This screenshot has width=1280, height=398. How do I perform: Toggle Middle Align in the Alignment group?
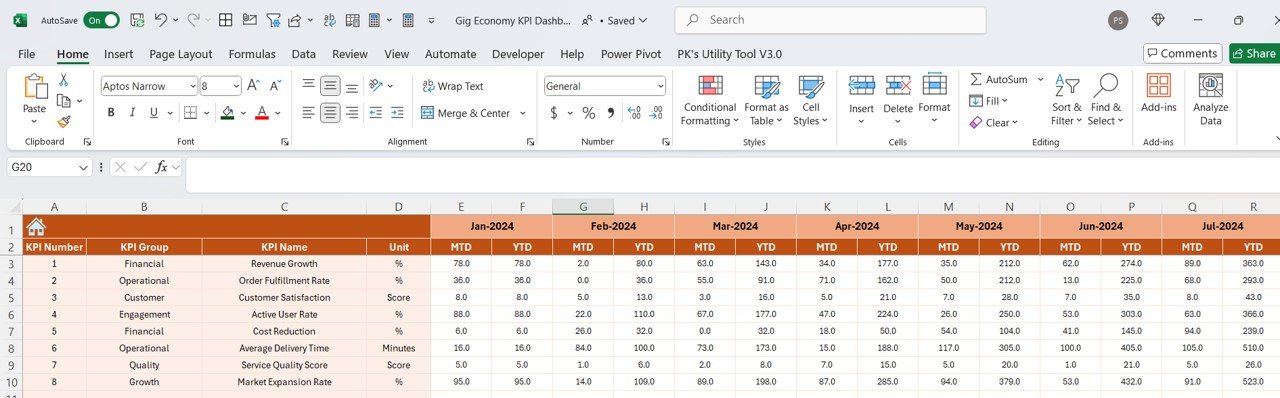coord(331,86)
